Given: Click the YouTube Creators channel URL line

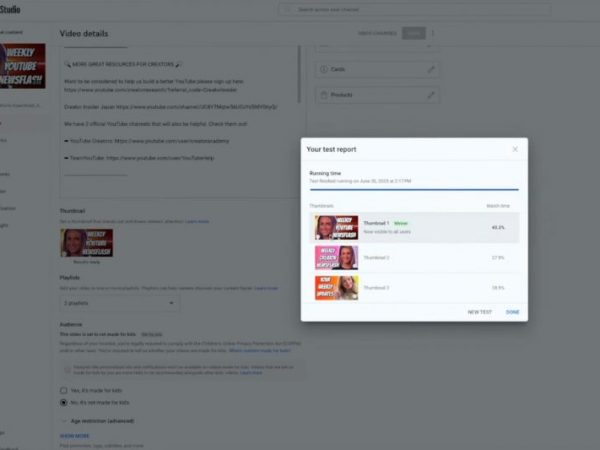Looking at the screenshot, I should pyautogui.click(x=147, y=141).
